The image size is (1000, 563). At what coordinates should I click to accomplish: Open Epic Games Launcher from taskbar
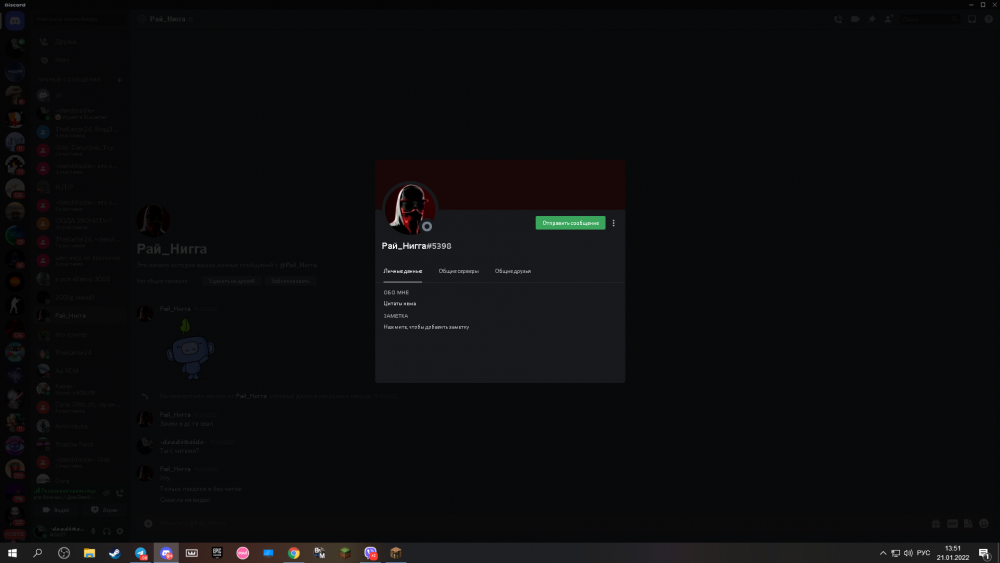pos(217,553)
